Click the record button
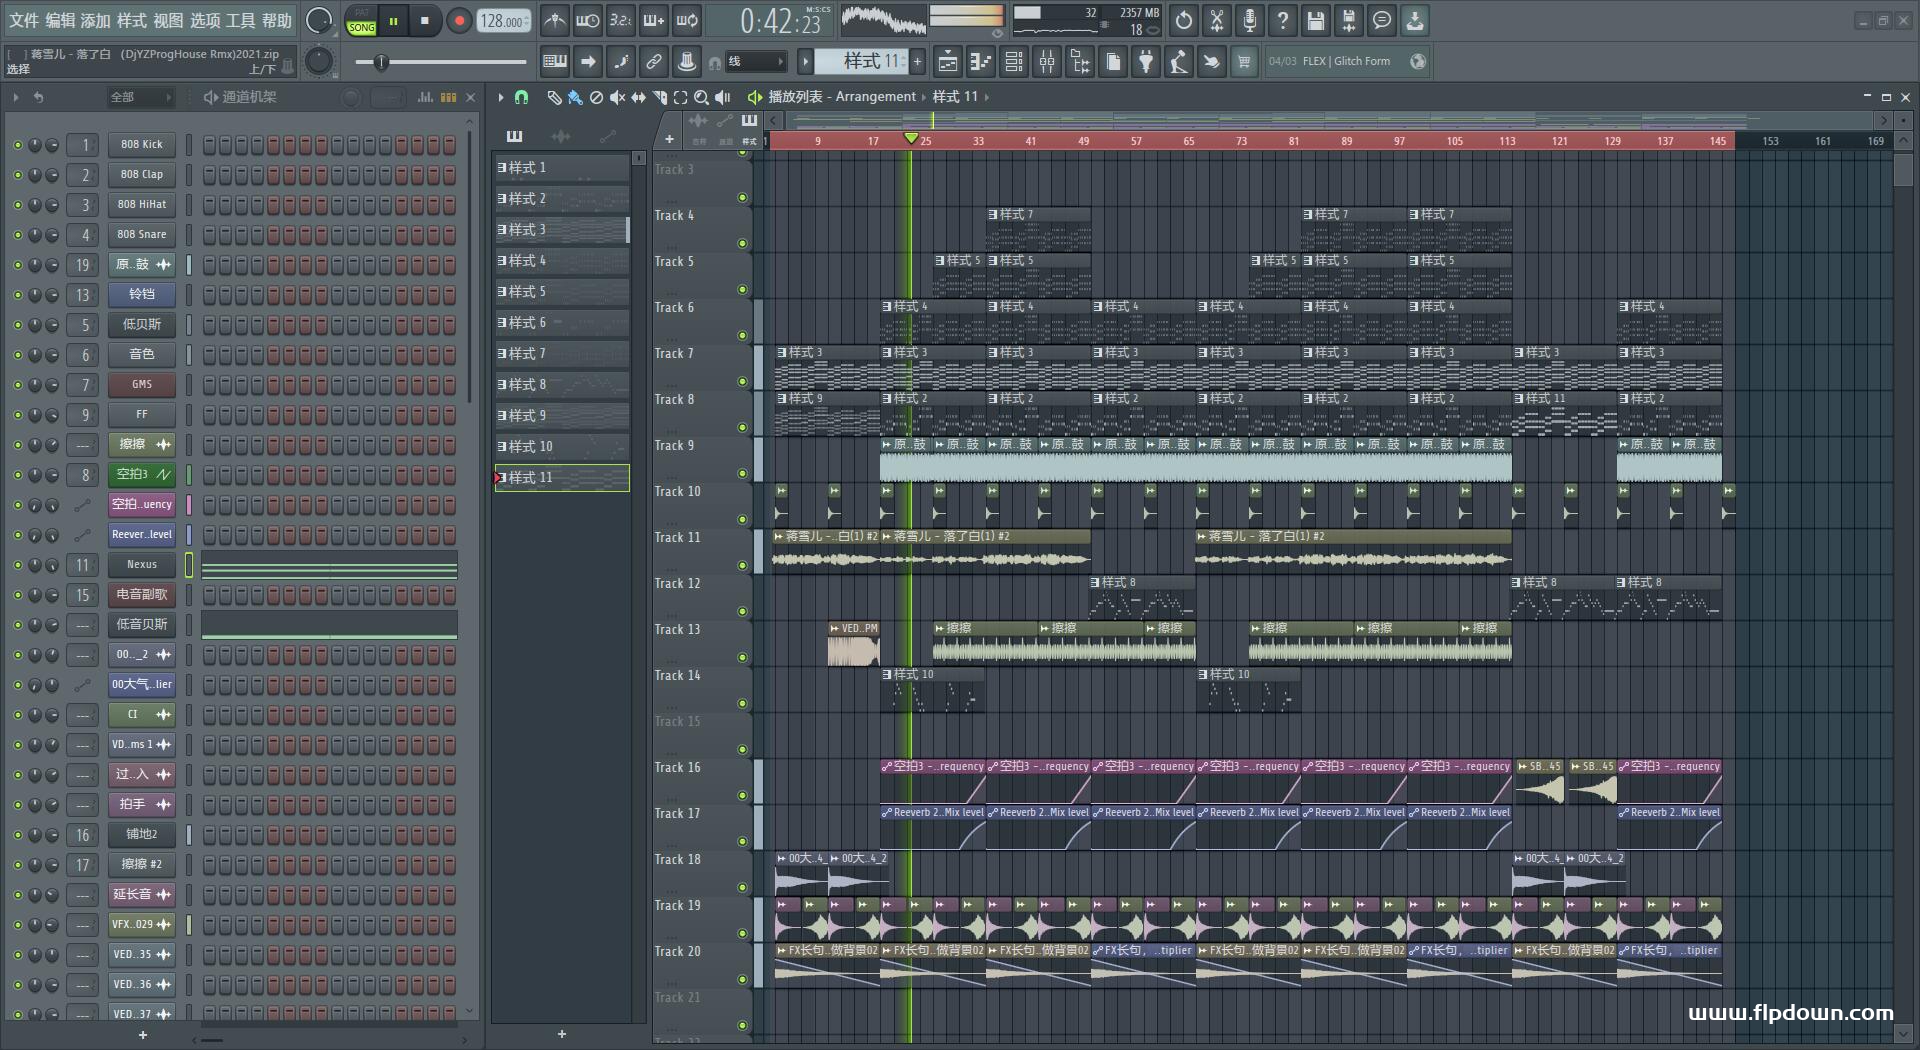1920x1050 pixels. point(459,21)
